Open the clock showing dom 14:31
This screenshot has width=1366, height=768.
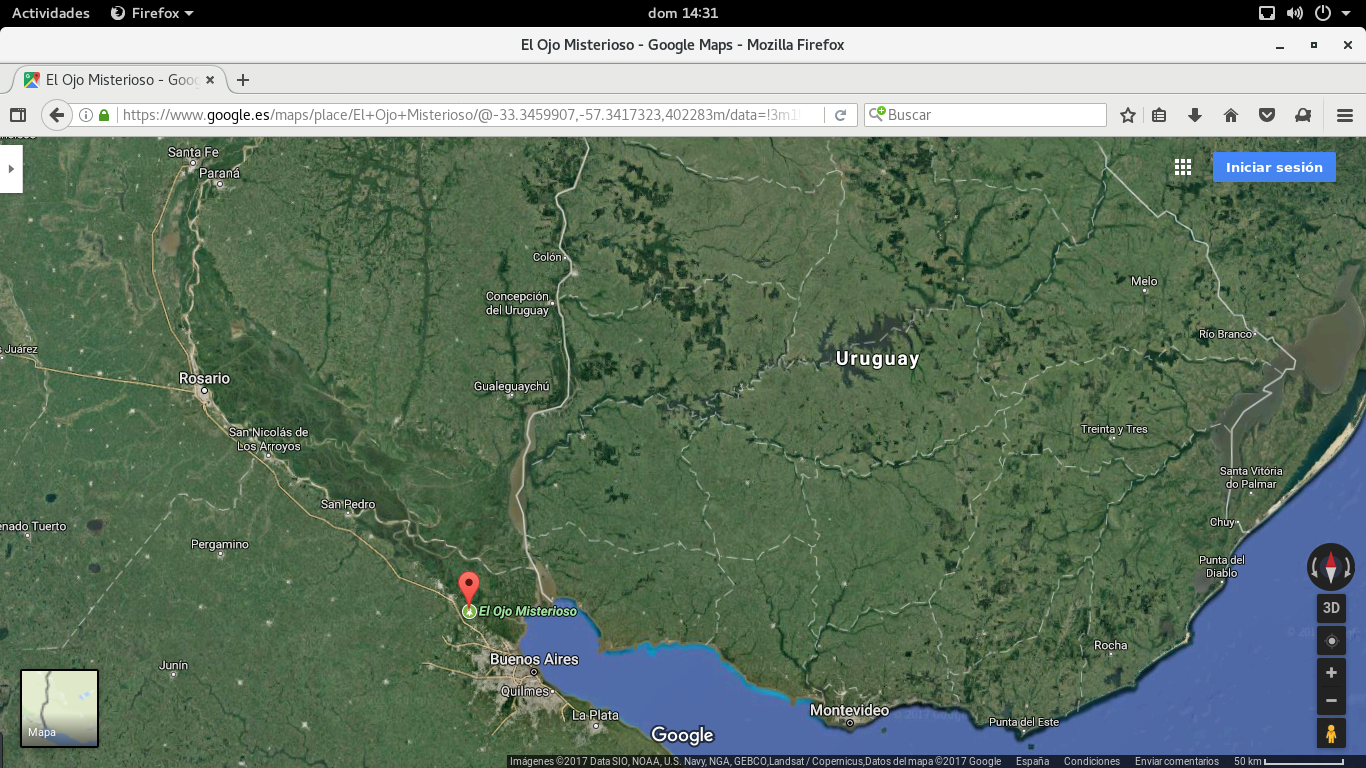click(683, 13)
